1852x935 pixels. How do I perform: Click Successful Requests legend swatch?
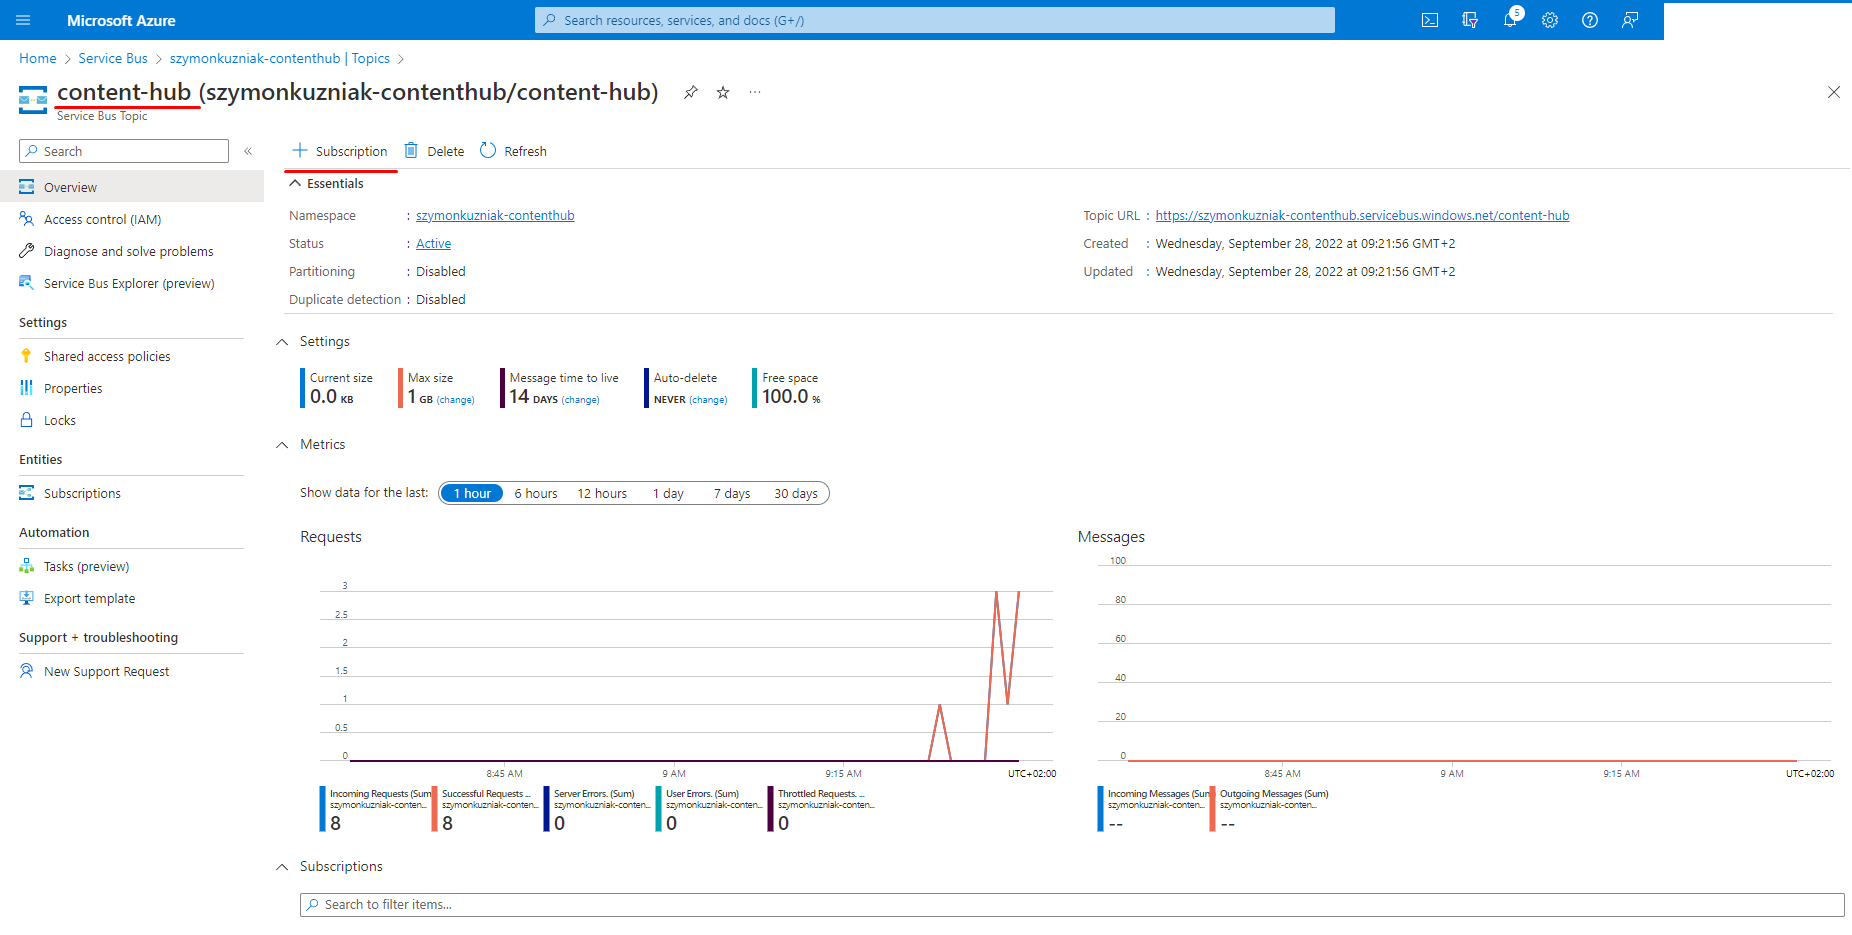click(x=435, y=809)
